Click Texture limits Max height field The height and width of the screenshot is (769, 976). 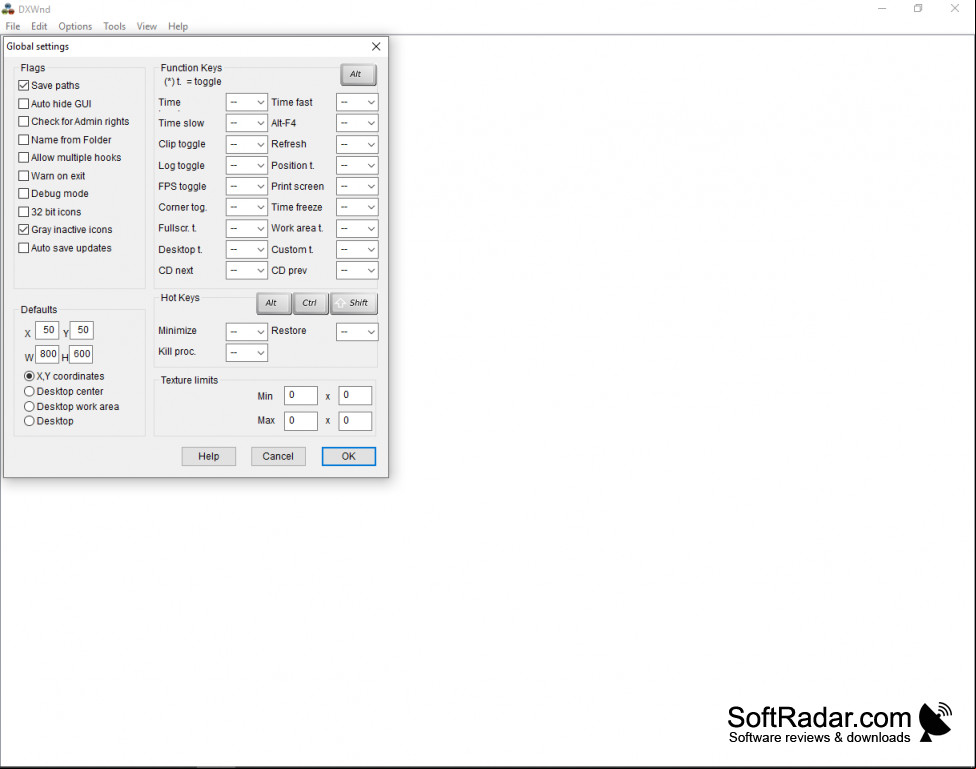355,421
